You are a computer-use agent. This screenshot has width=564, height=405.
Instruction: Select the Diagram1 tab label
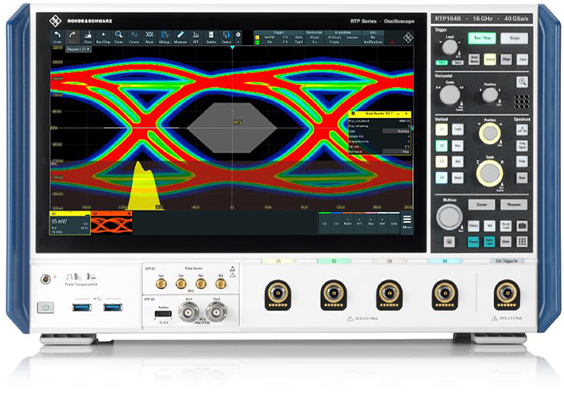78,49
